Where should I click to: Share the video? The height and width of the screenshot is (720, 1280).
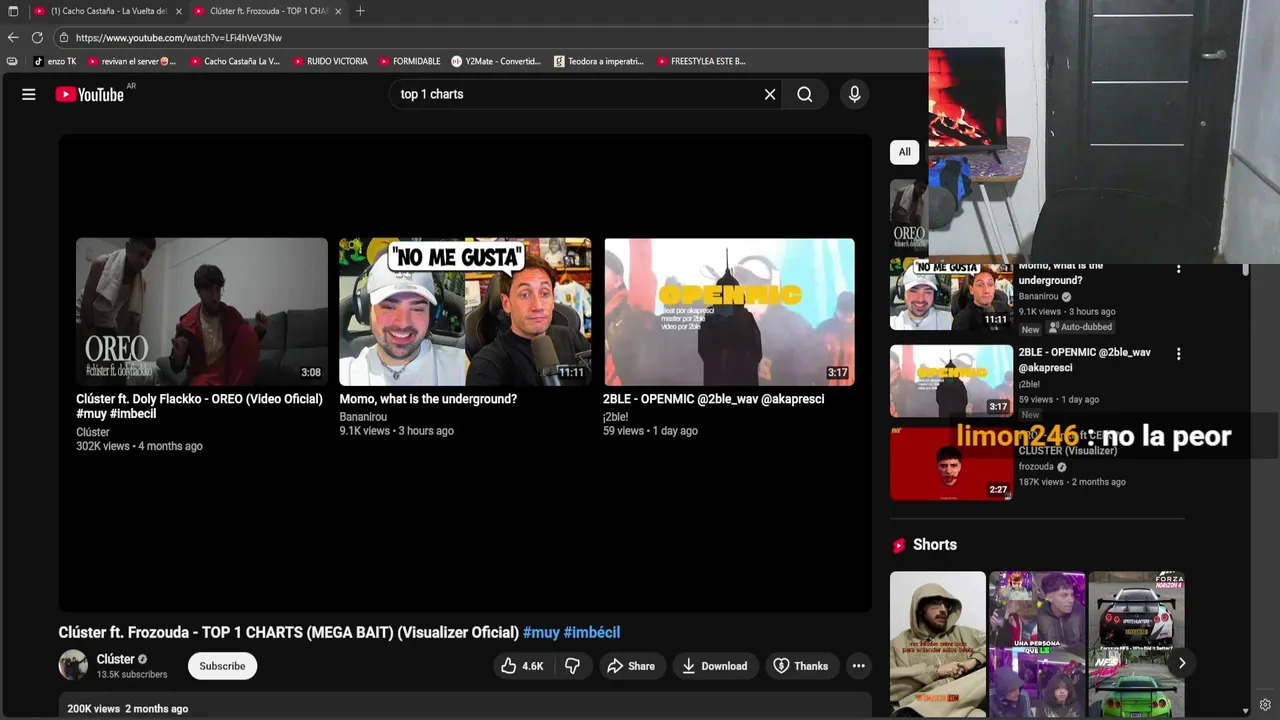[631, 666]
